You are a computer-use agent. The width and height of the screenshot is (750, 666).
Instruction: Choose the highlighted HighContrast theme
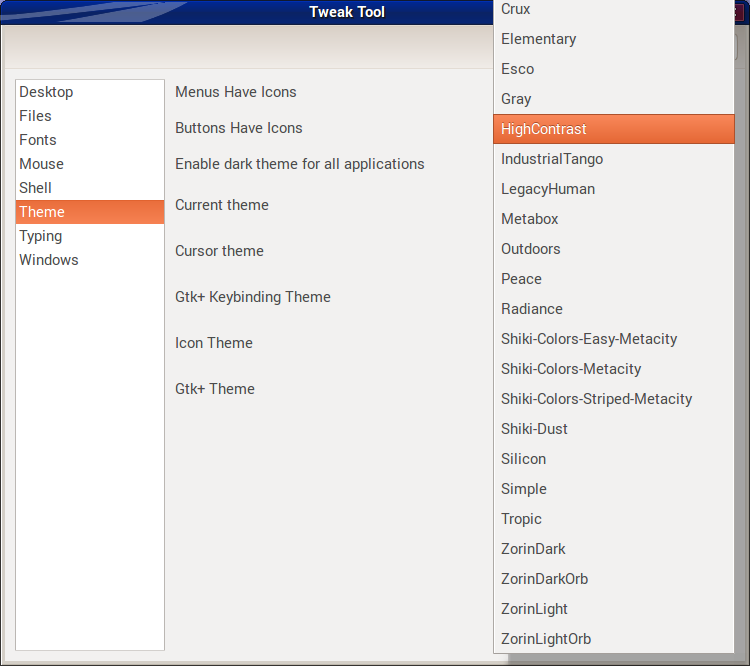coord(544,129)
